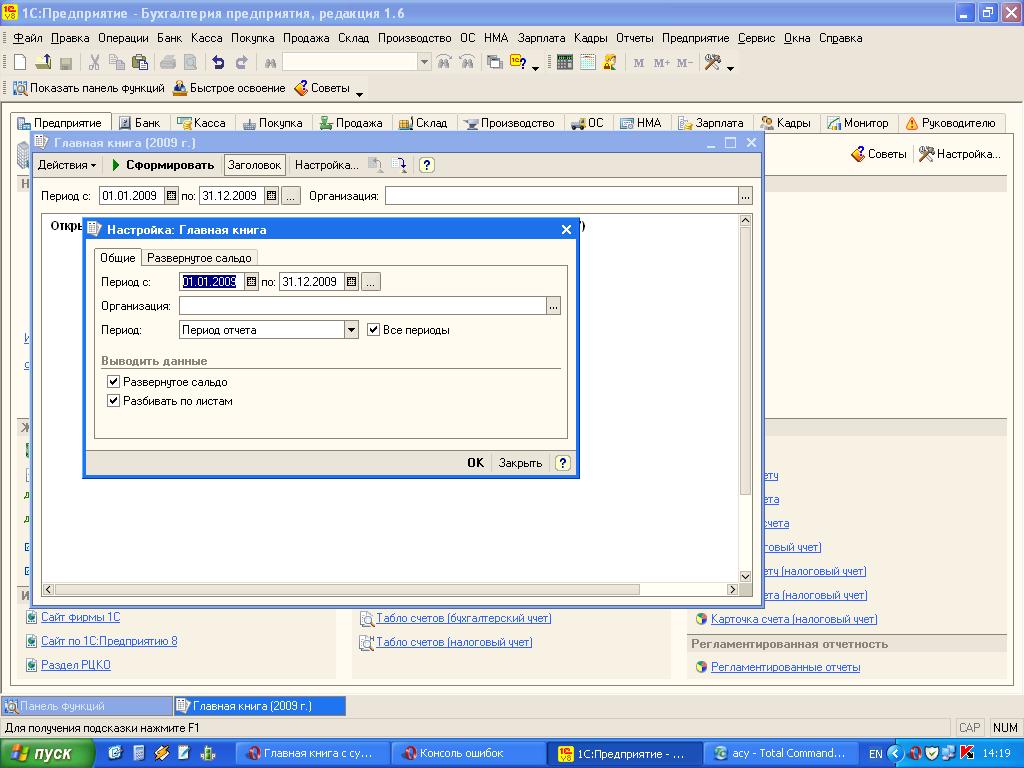This screenshot has width=1024, height=768.
Task: Click the Print preview icon
Action: point(190,63)
